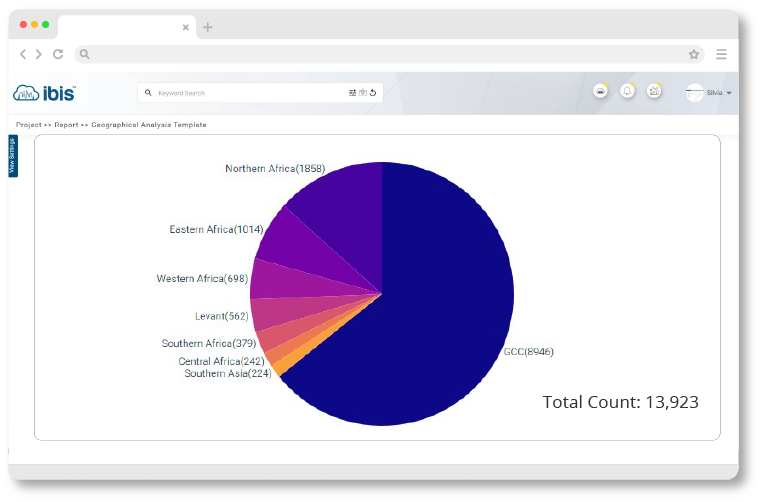The image size is (761, 502).
Task: Open advanced search filter icon
Action: coord(352,93)
